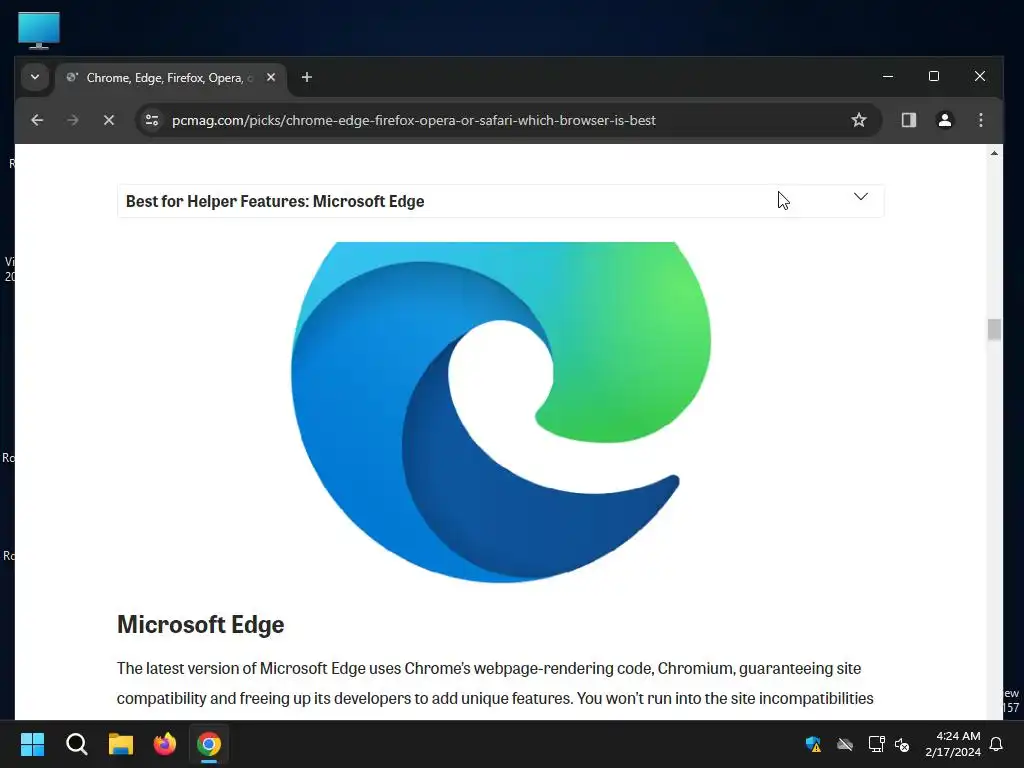Bookmark this page with the star

[858, 120]
